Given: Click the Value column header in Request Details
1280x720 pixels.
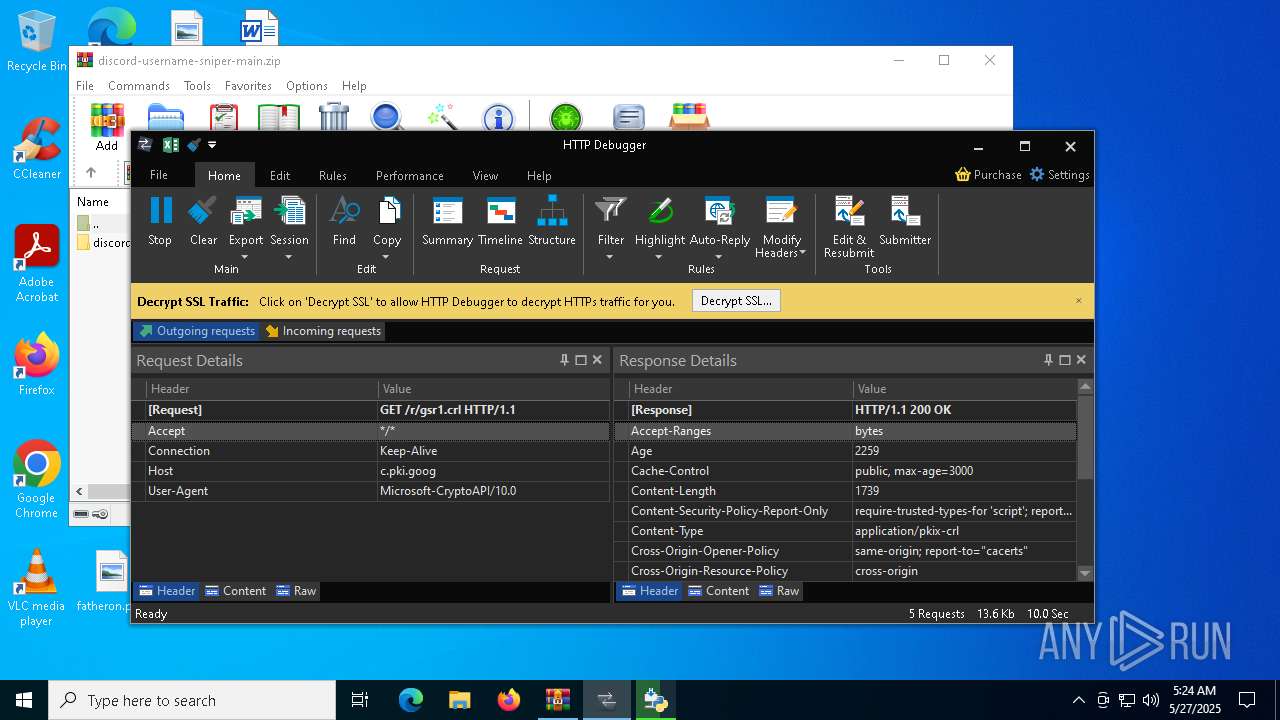Looking at the screenshot, I should click(x=494, y=389).
